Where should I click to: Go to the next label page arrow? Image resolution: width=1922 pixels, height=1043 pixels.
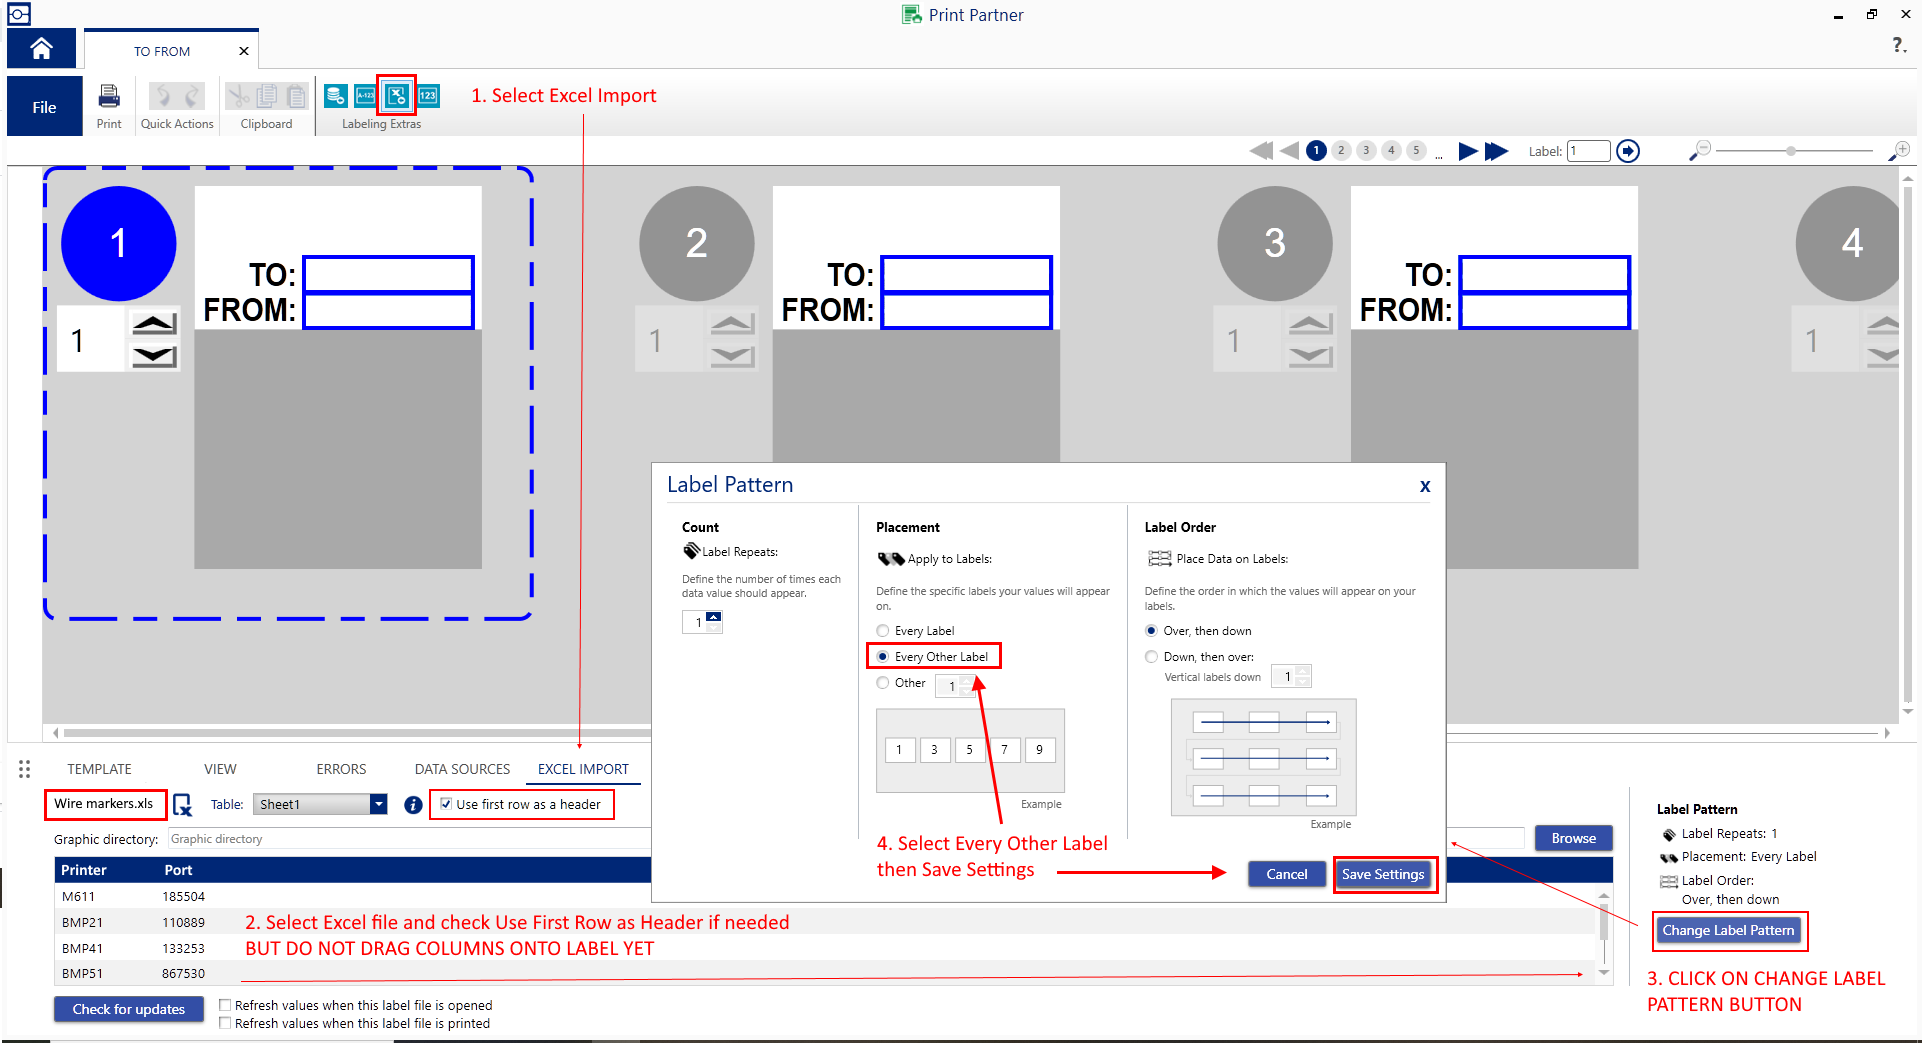click(x=1467, y=151)
